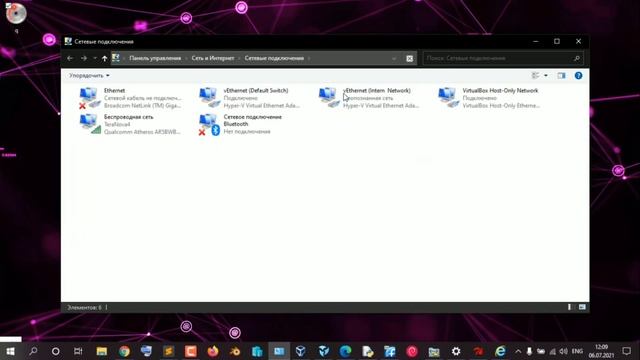Launch Internet Explorer from taskbar
Viewport: 640px width, 360px height.
[x=500, y=351]
